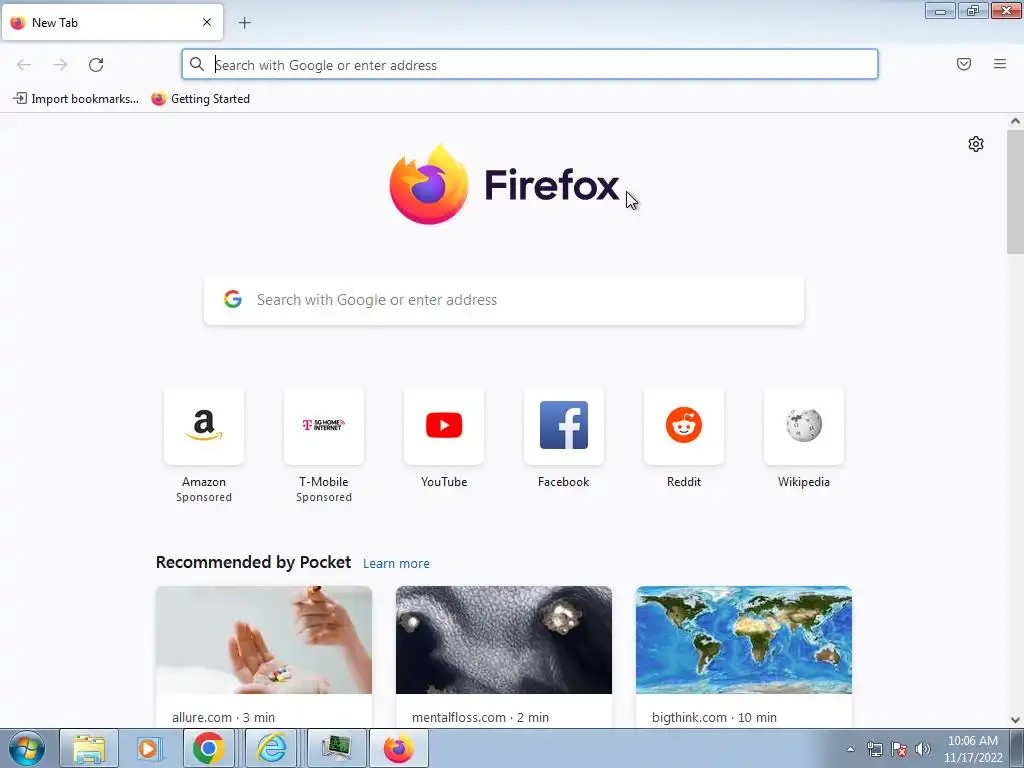Open the Getting Started bookmark
Screen dimensions: 1024x768
coord(200,99)
